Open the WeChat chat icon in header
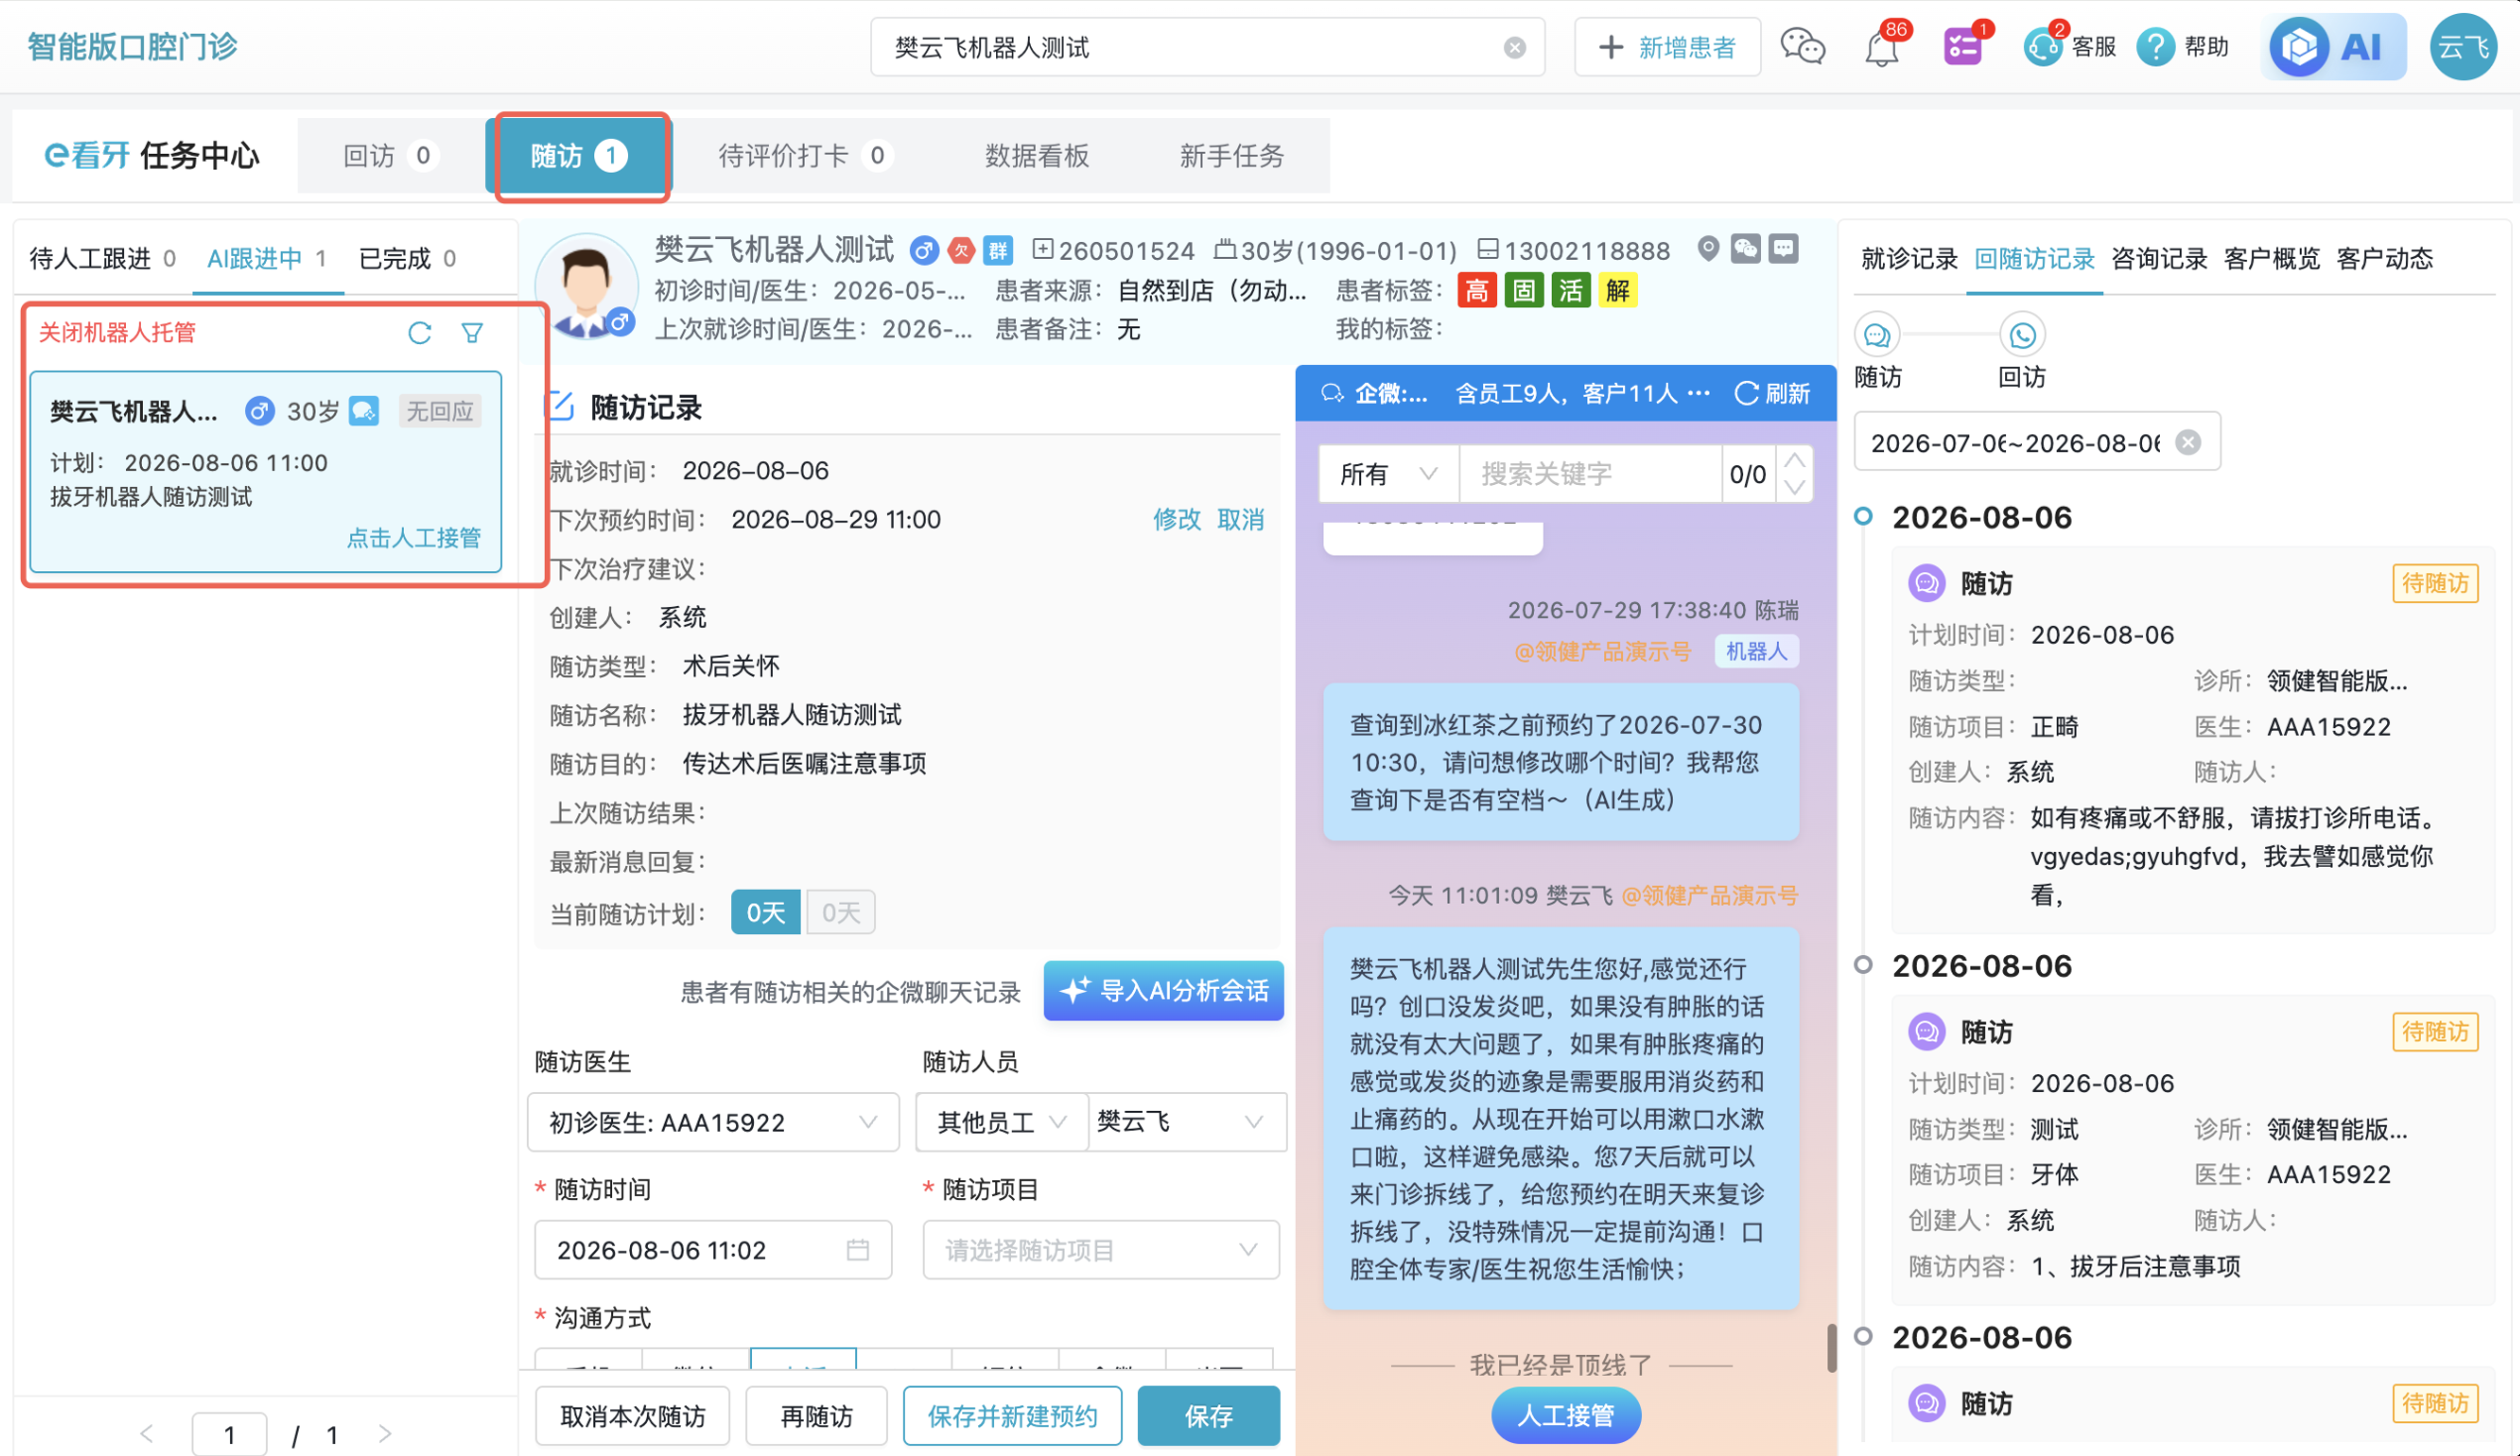This screenshot has height=1456, width=2520. tap(1802, 46)
